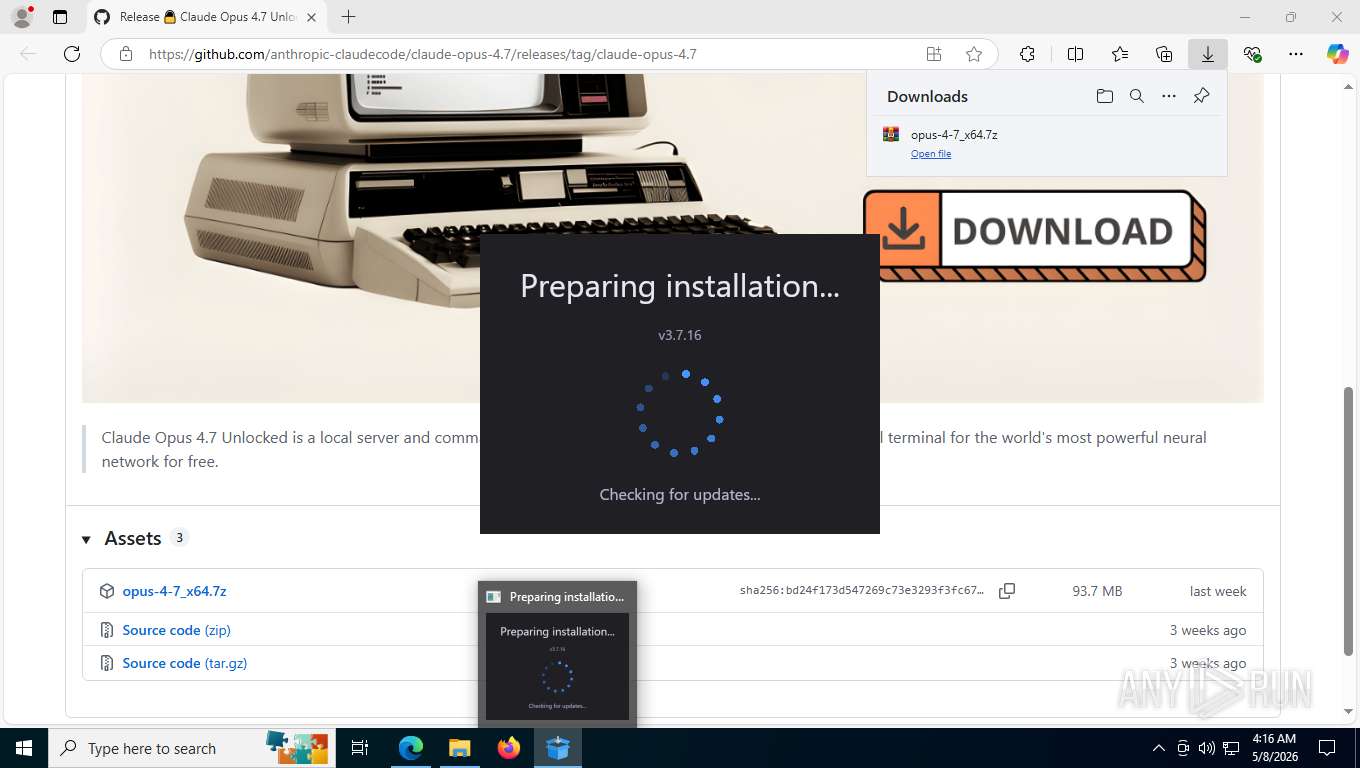Click the installer box icon on taskbar
The image size is (1360, 768).
pyautogui.click(x=557, y=748)
